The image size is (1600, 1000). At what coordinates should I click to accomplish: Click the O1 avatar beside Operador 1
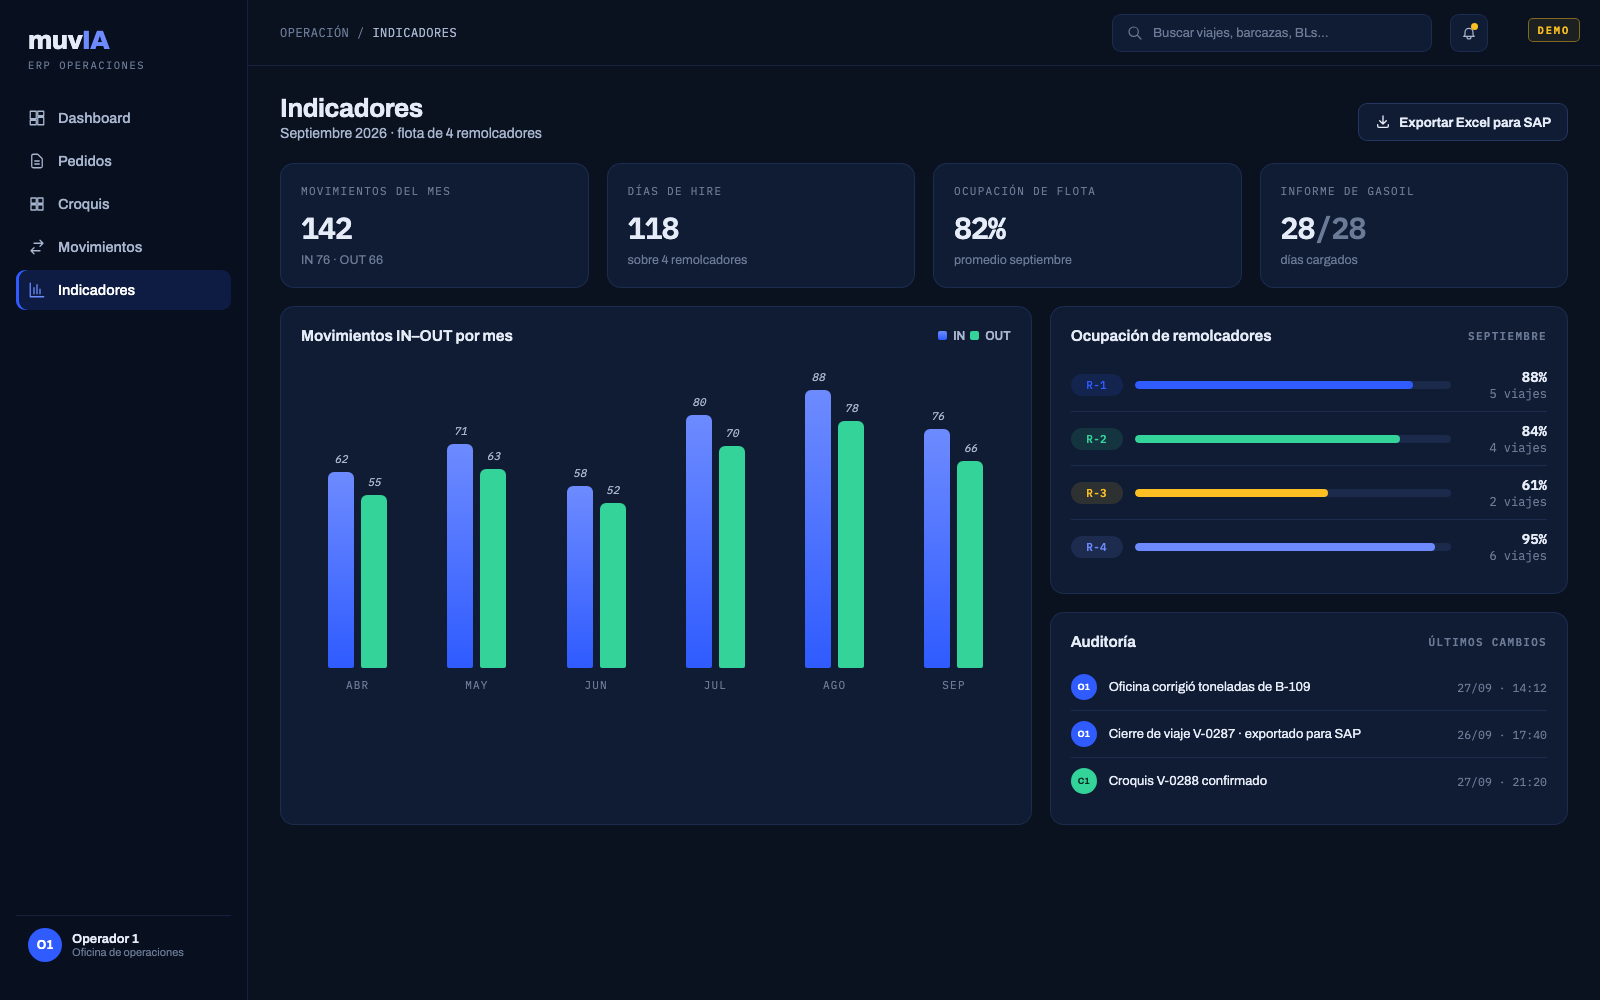tap(45, 945)
